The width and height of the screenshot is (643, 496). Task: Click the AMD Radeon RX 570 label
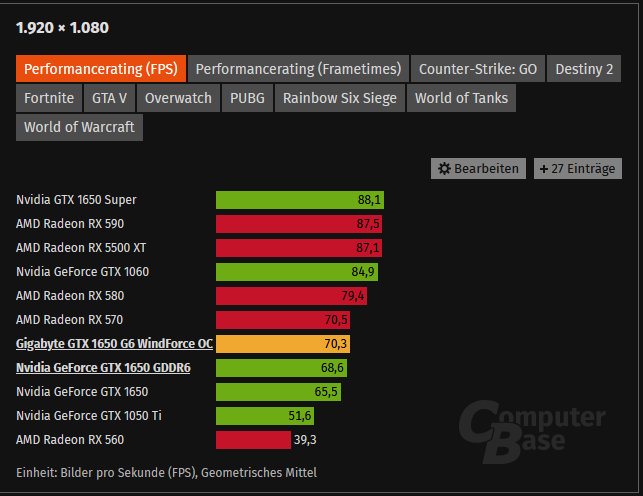70,320
